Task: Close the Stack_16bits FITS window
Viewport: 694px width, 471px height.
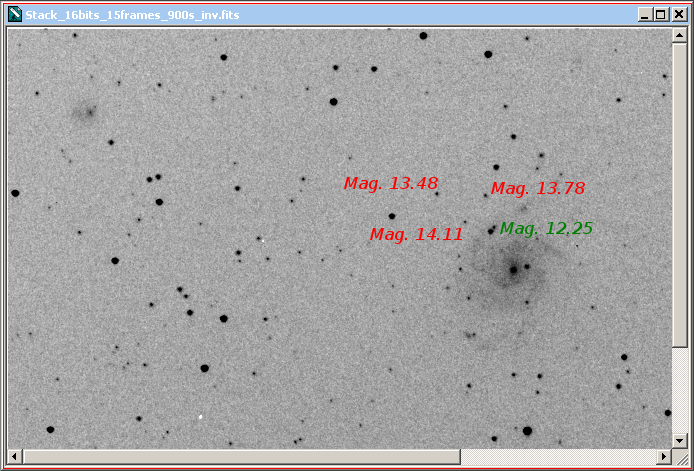Action: (x=679, y=15)
